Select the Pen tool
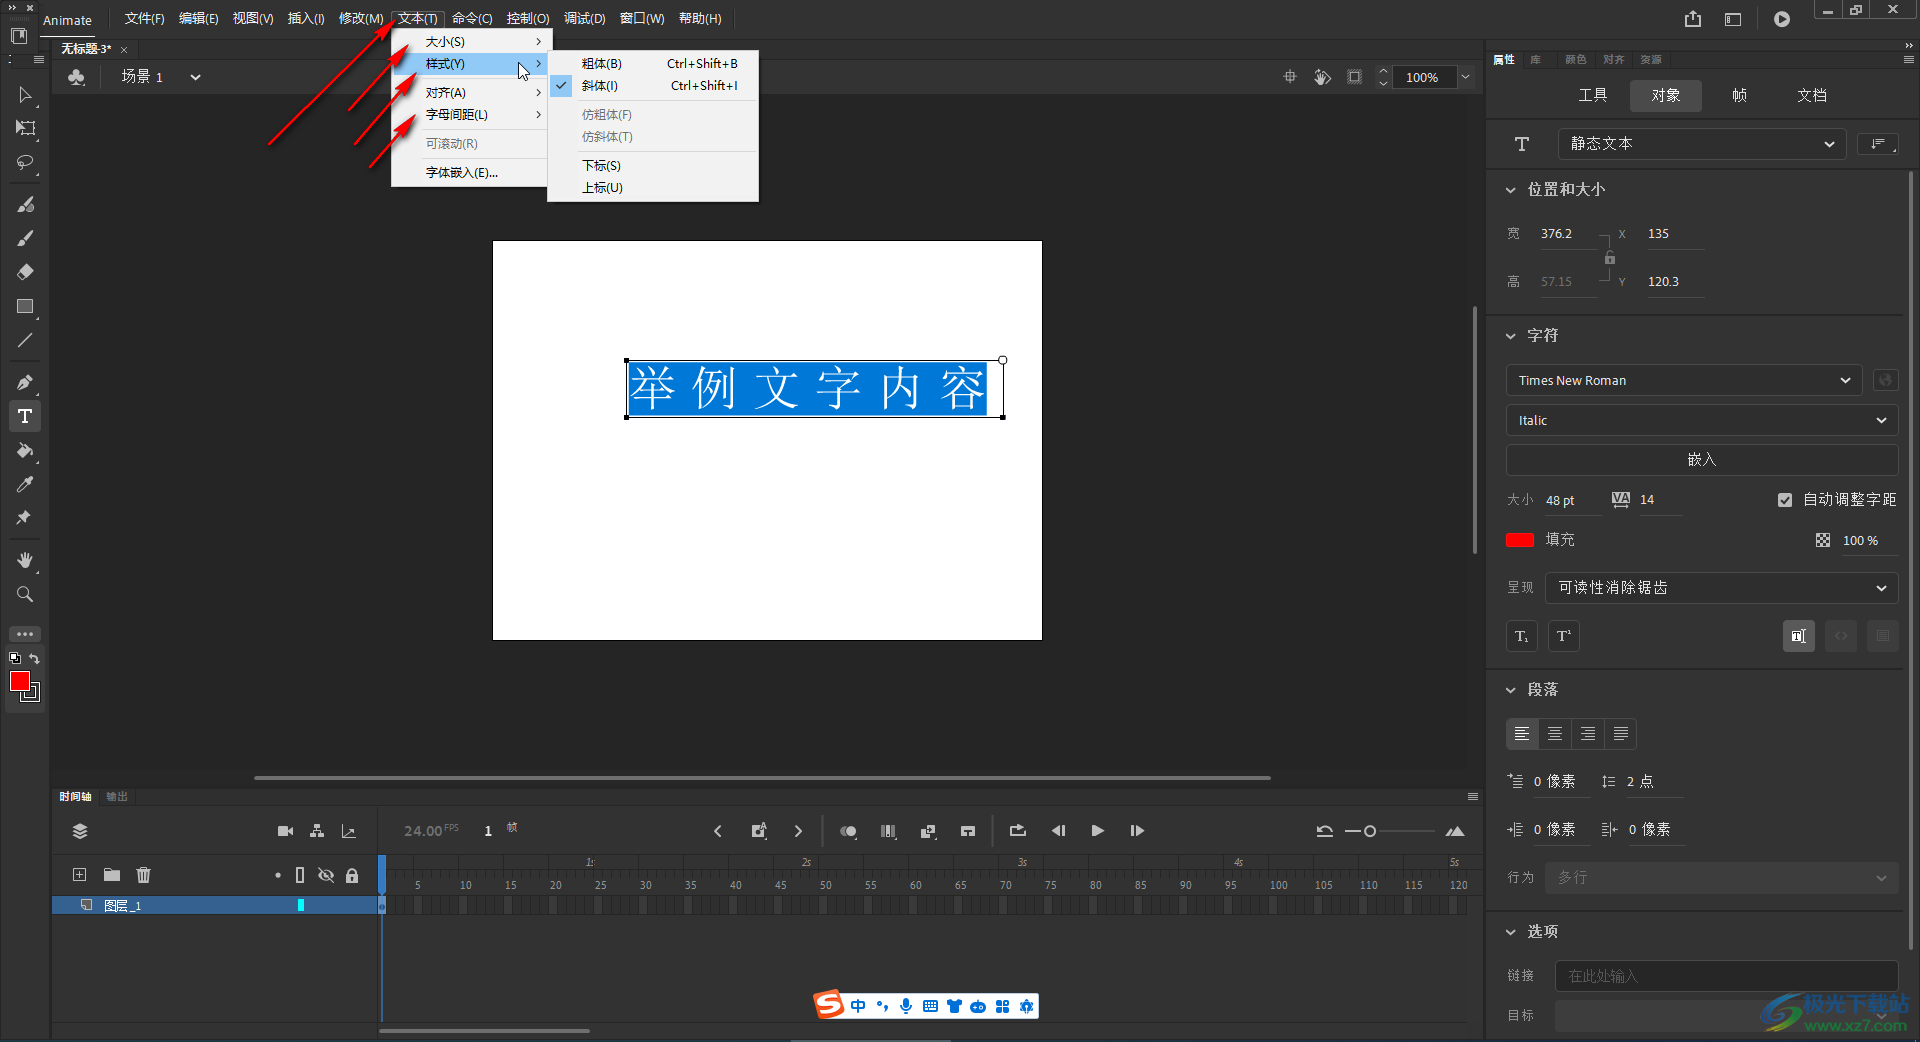 (x=25, y=382)
